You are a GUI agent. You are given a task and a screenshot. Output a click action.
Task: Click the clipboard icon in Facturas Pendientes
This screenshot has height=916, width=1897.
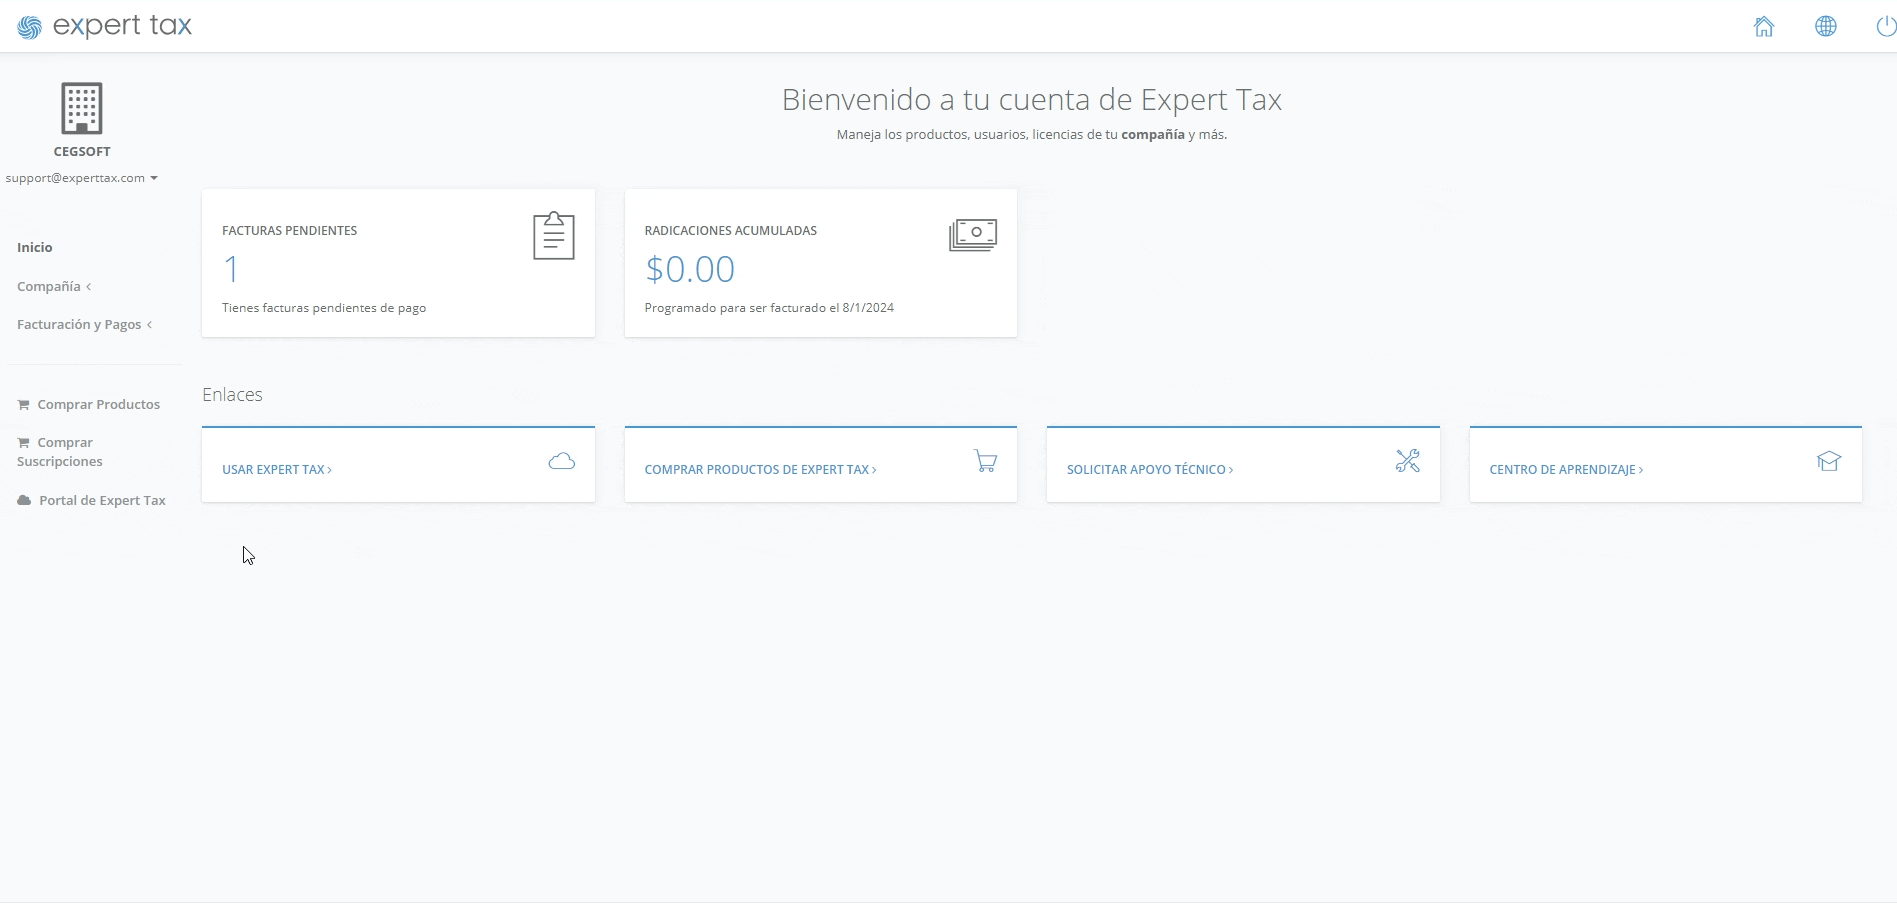click(554, 236)
